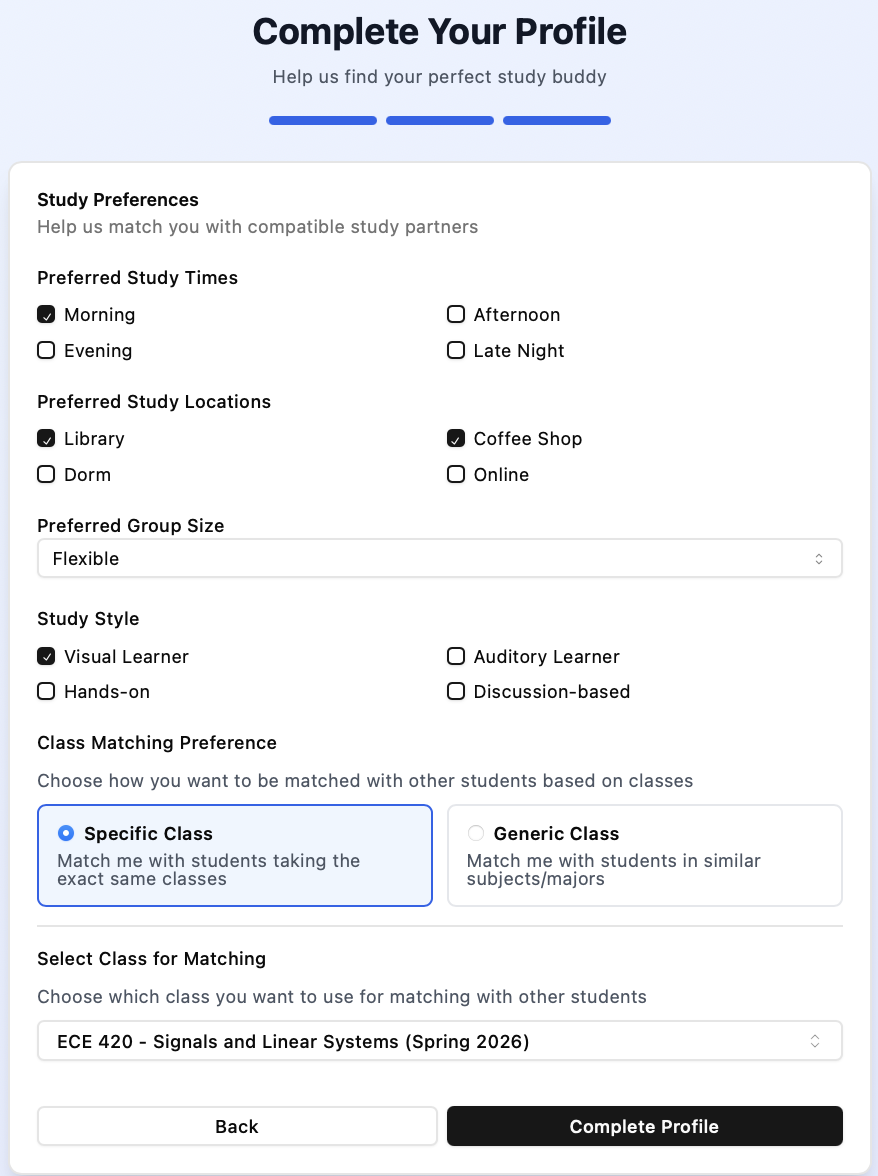This screenshot has height=1176, width=878.
Task: Deselect the Coffee Shop location checkbox
Action: click(x=456, y=439)
